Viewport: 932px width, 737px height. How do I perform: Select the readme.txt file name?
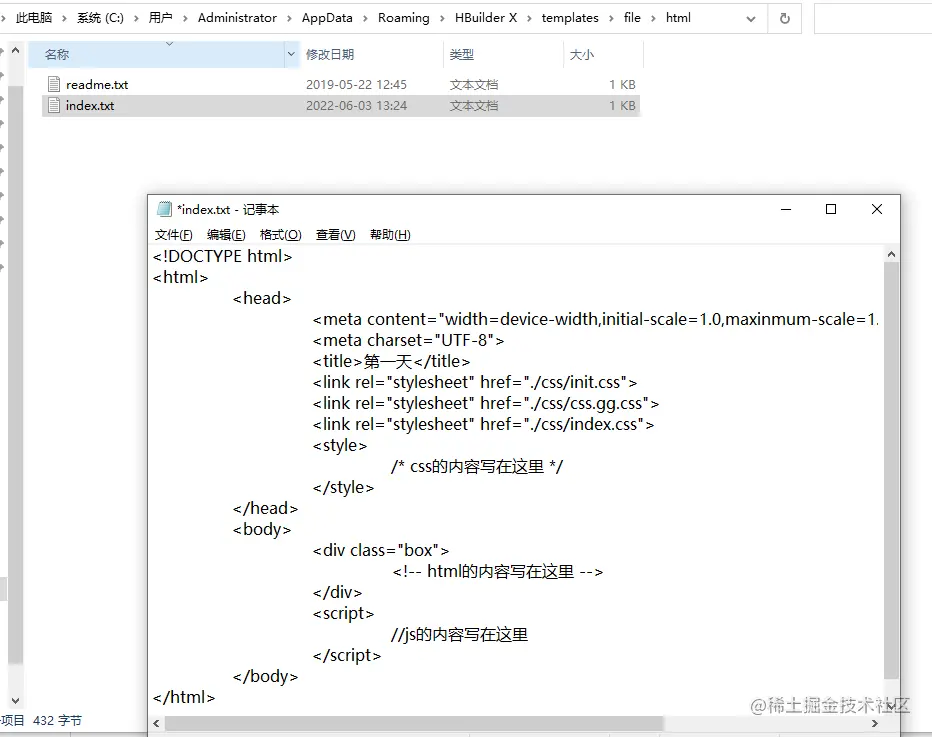[x=97, y=85]
